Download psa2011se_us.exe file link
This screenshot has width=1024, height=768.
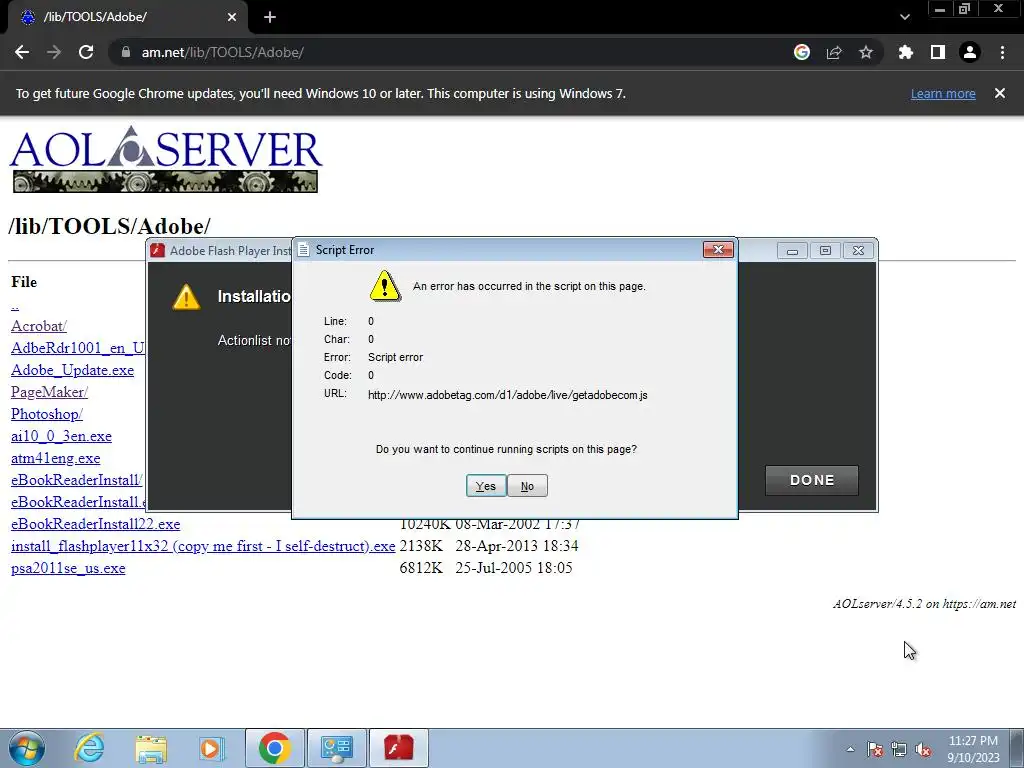point(68,568)
